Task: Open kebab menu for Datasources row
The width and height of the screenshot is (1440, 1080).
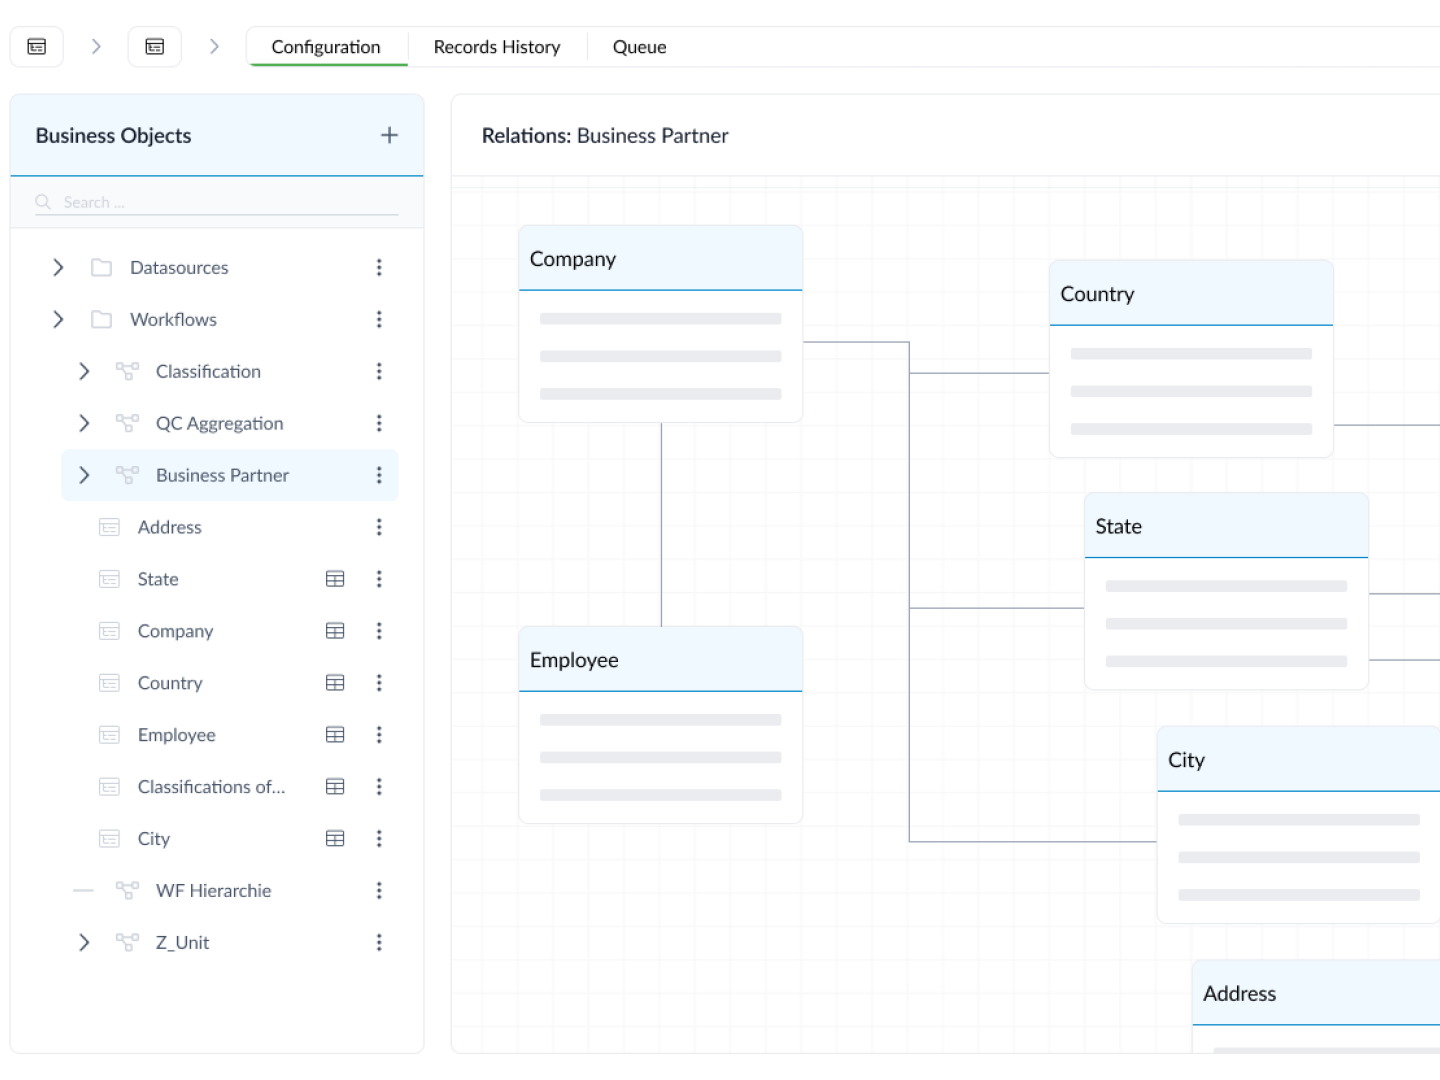Action: (x=379, y=267)
